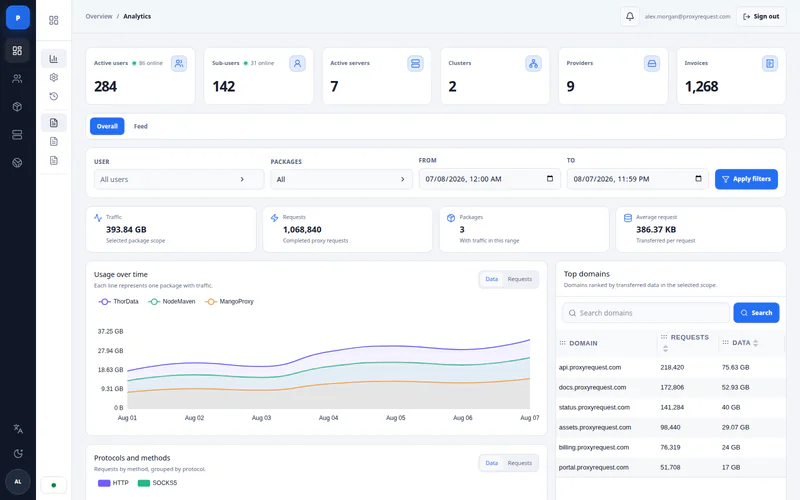Click the Clusters card icon
800x500 pixels.
(533, 64)
